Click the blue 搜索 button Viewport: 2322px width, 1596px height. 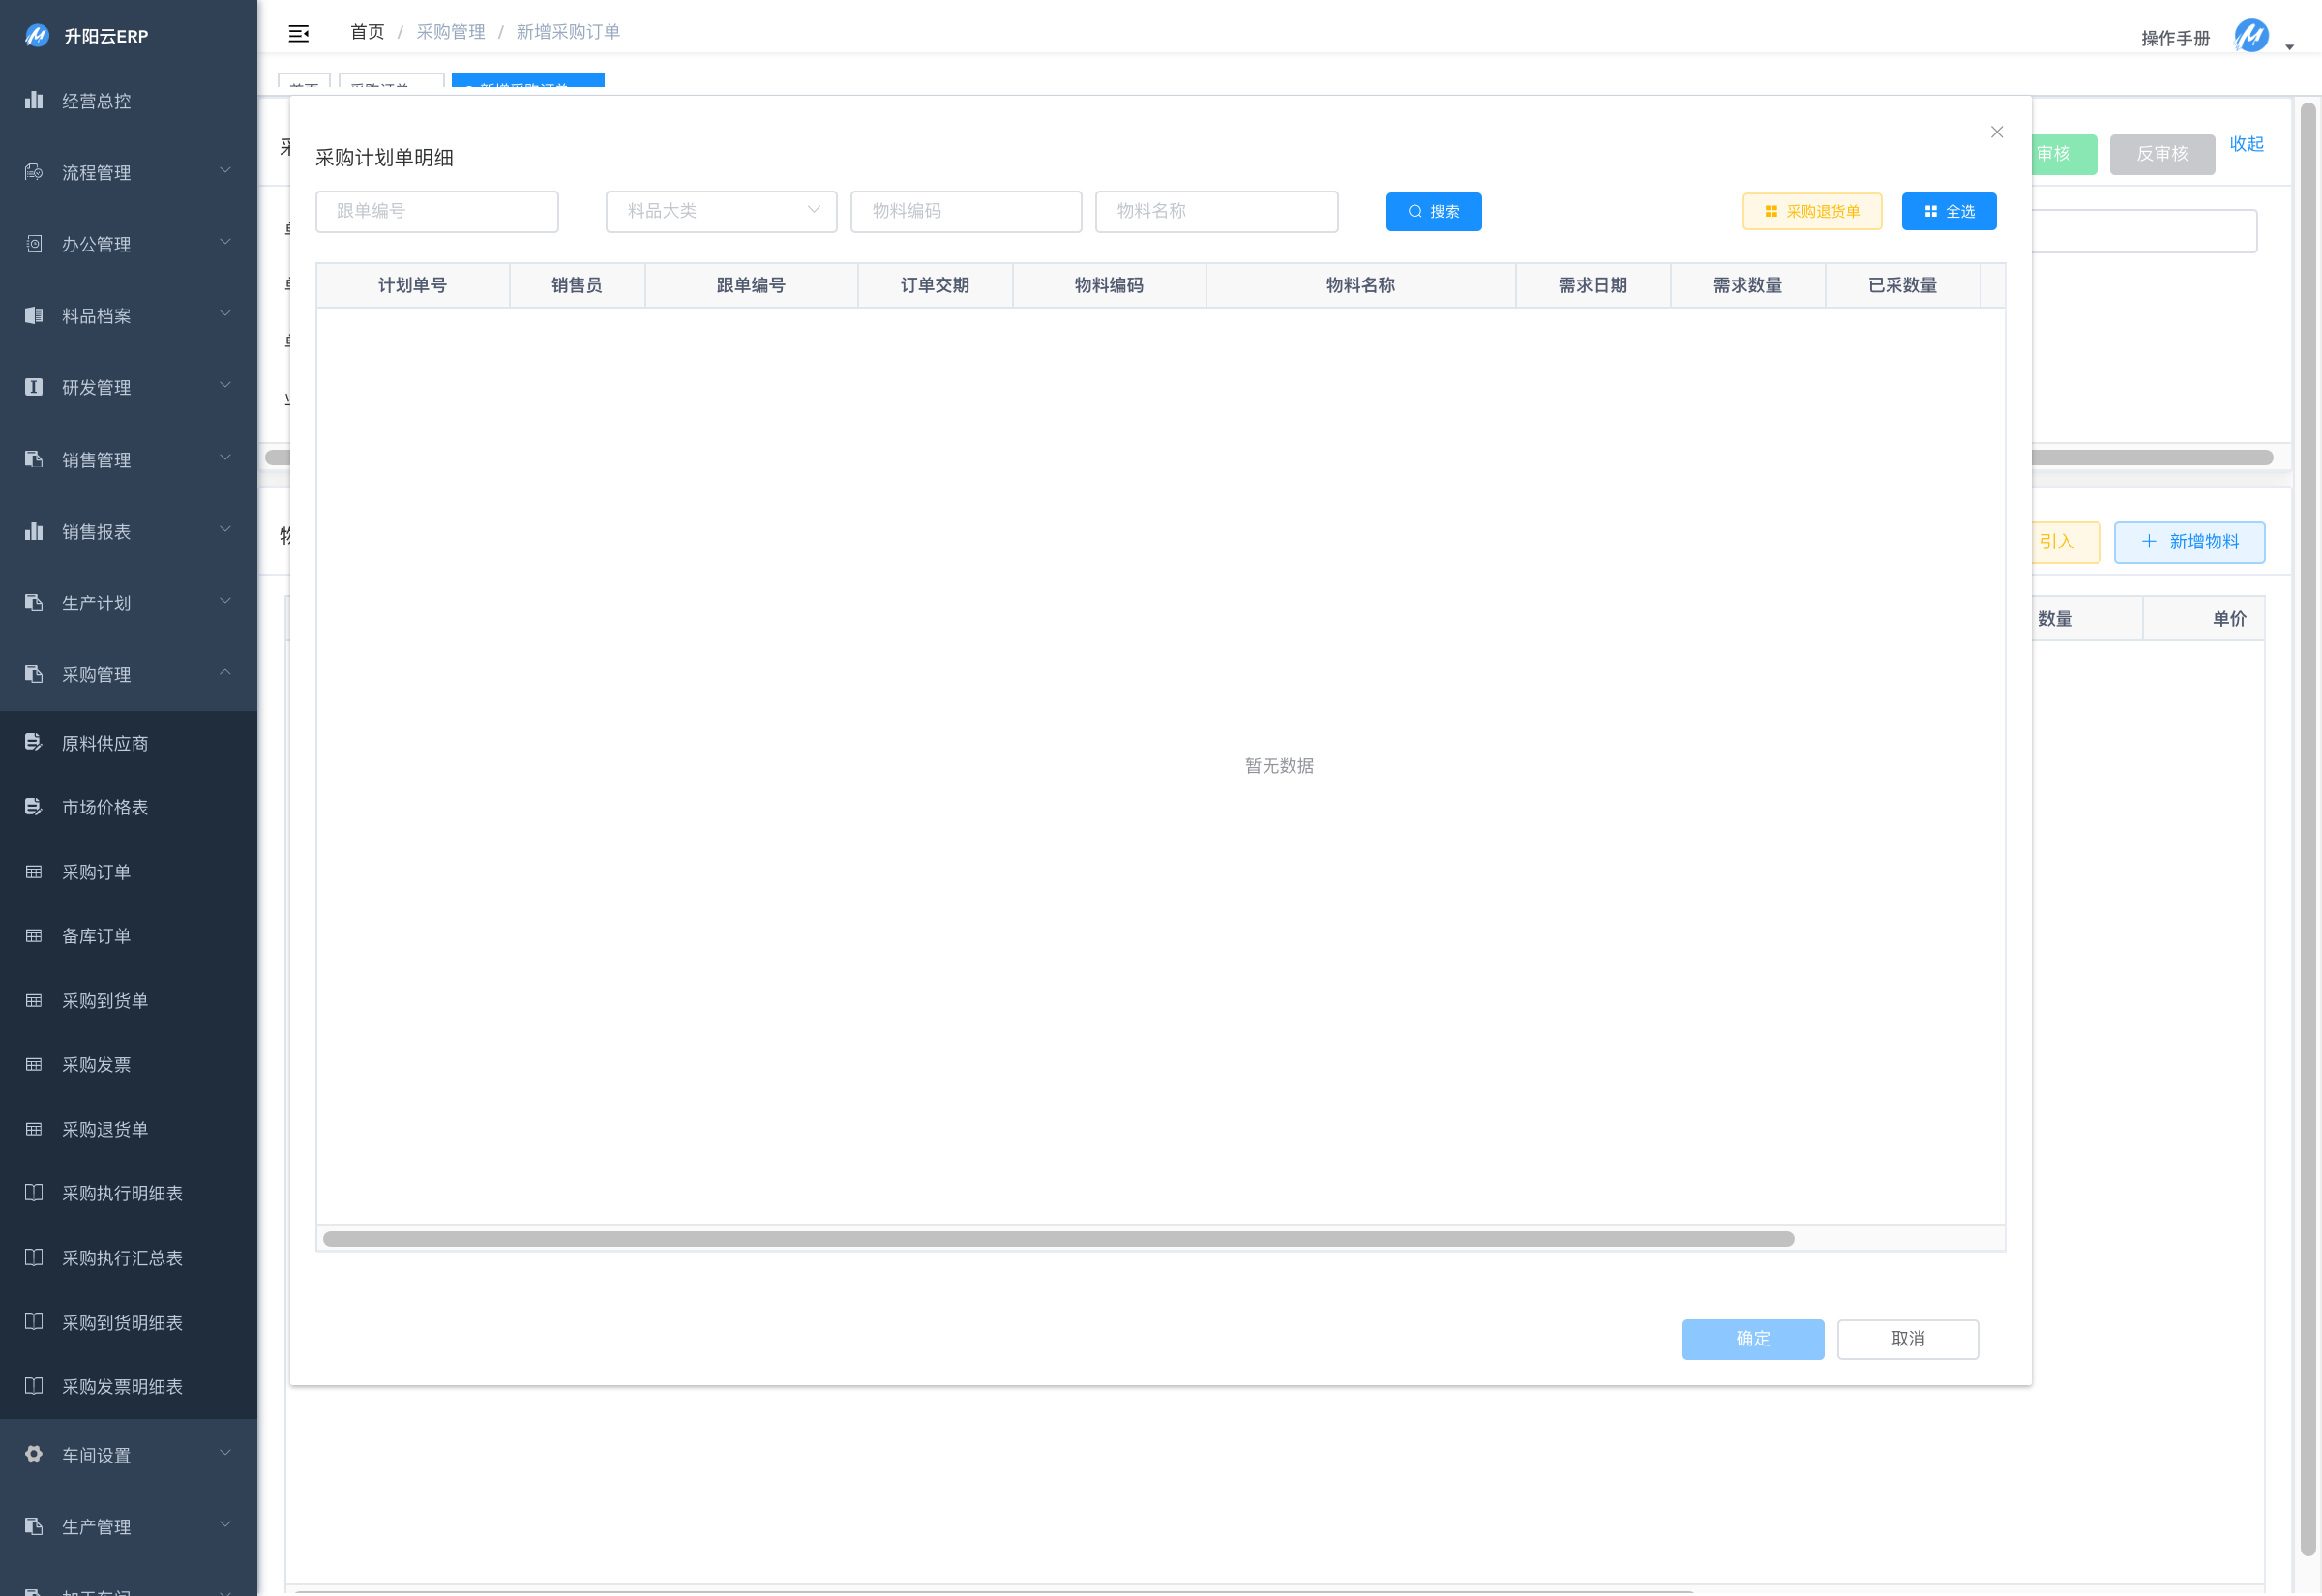(x=1433, y=211)
